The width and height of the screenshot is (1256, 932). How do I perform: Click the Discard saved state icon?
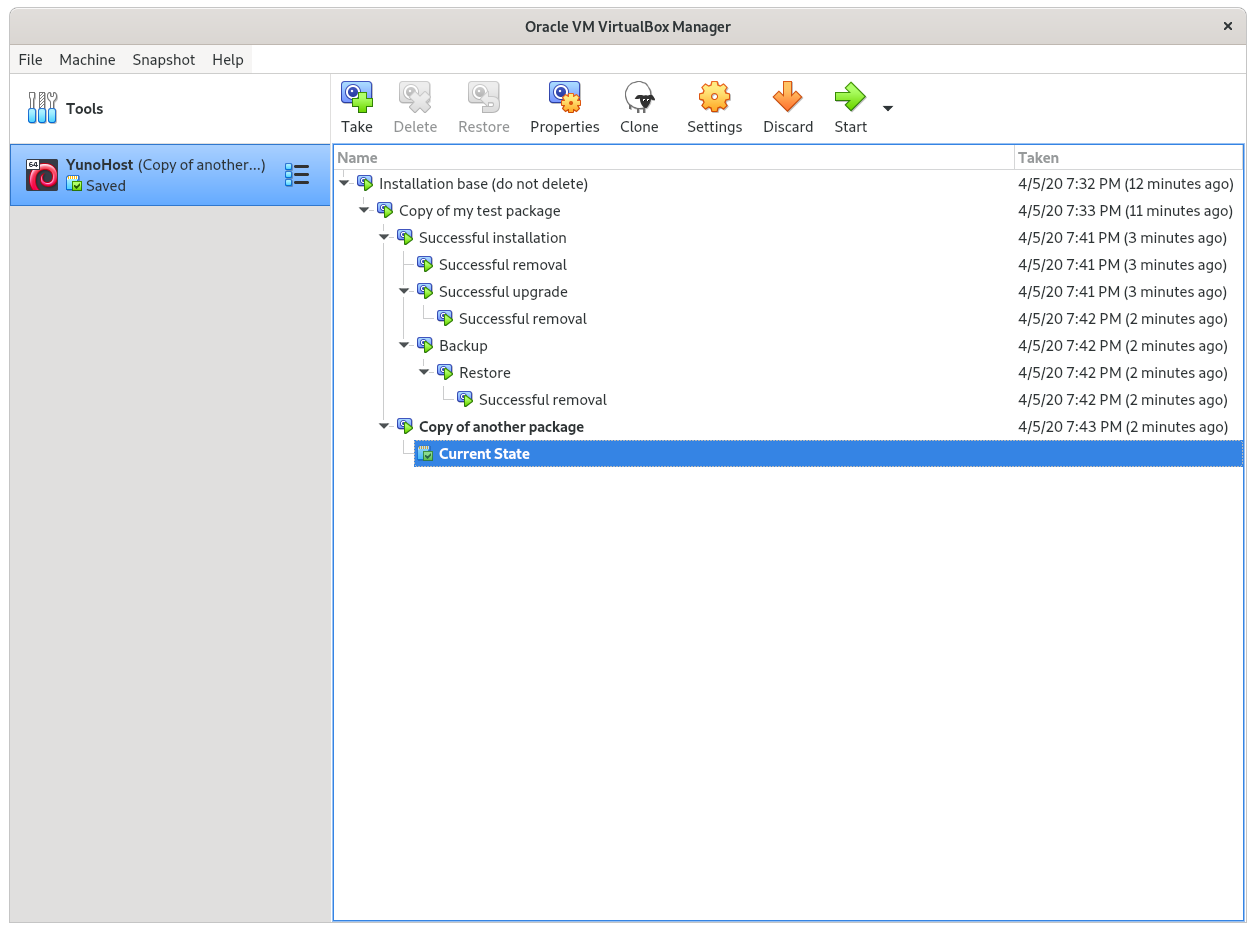[787, 98]
